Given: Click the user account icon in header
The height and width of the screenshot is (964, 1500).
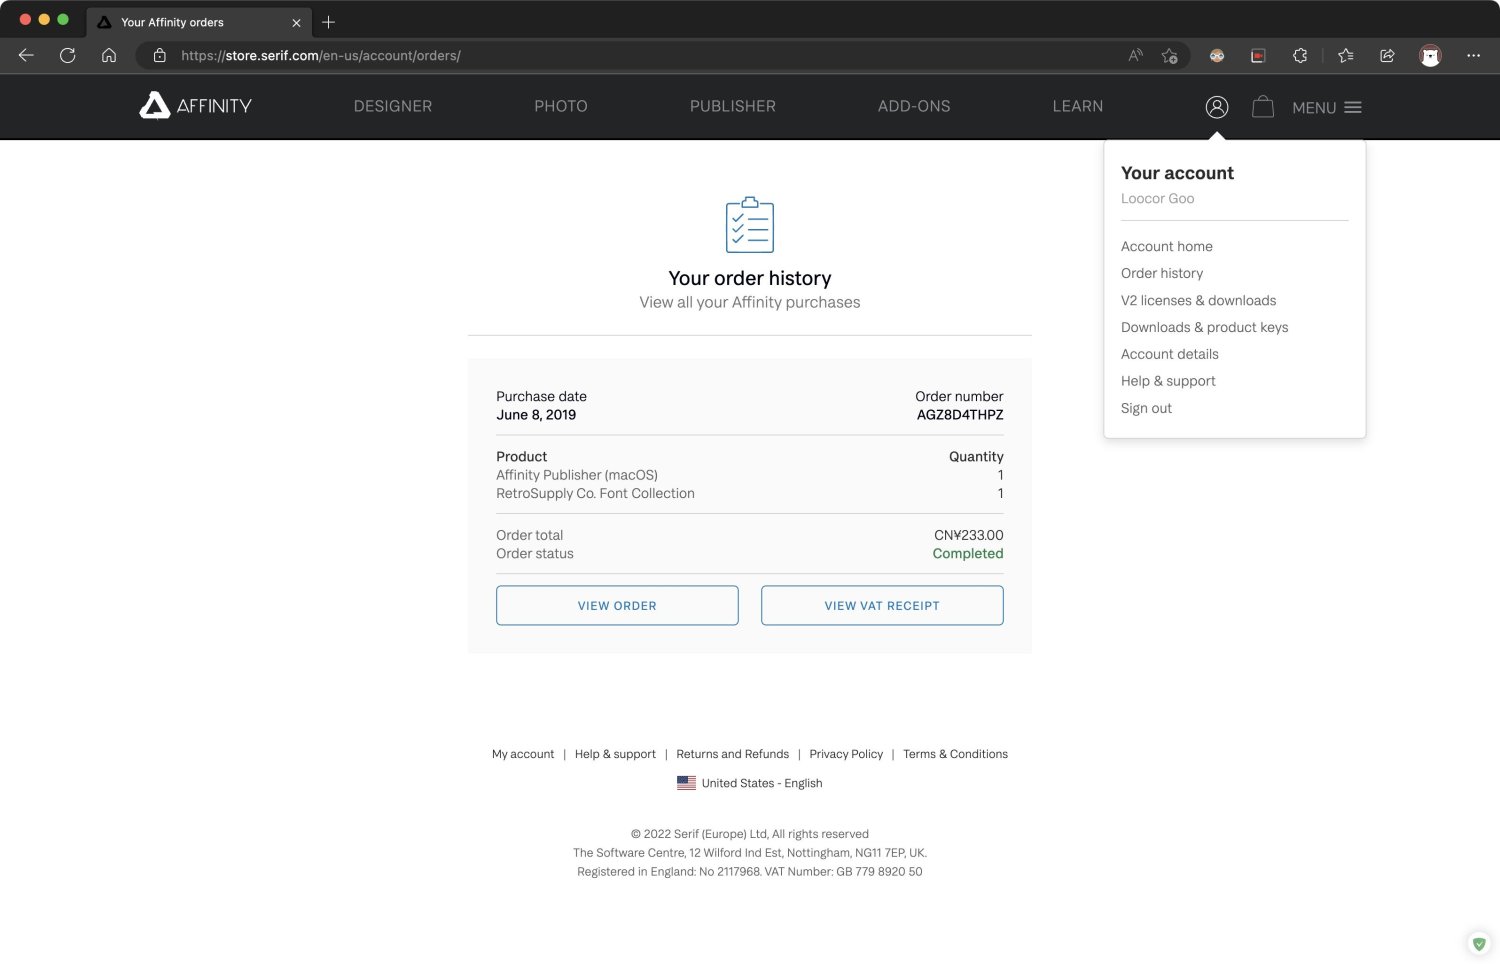Looking at the screenshot, I should 1216,107.
